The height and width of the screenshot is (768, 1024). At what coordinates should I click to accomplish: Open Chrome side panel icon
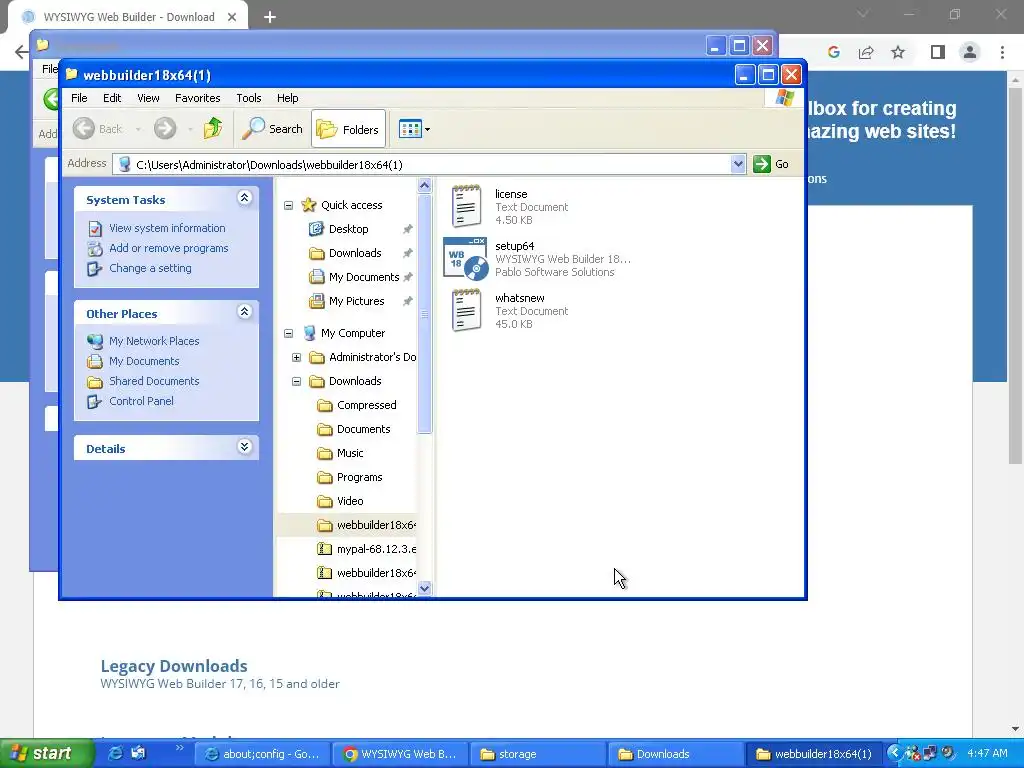(938, 52)
